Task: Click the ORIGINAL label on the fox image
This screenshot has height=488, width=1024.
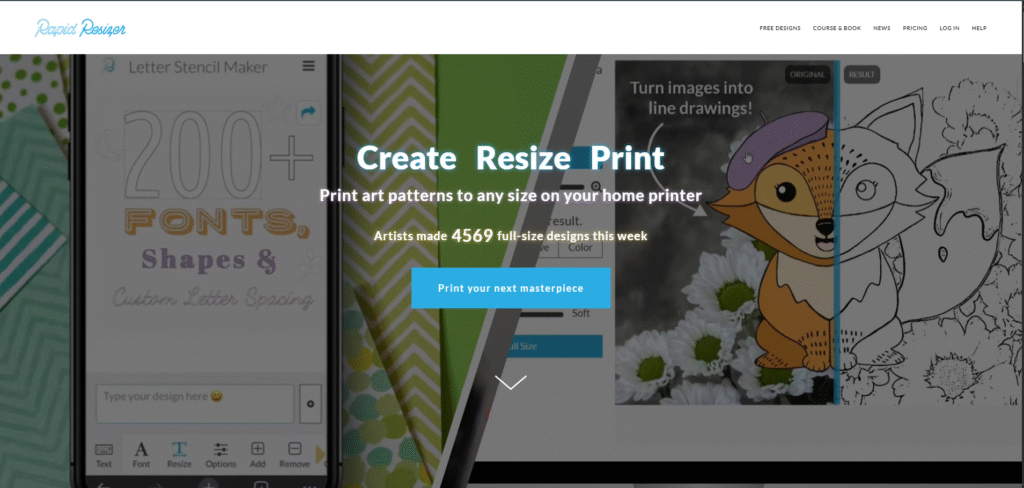Action: pos(808,74)
